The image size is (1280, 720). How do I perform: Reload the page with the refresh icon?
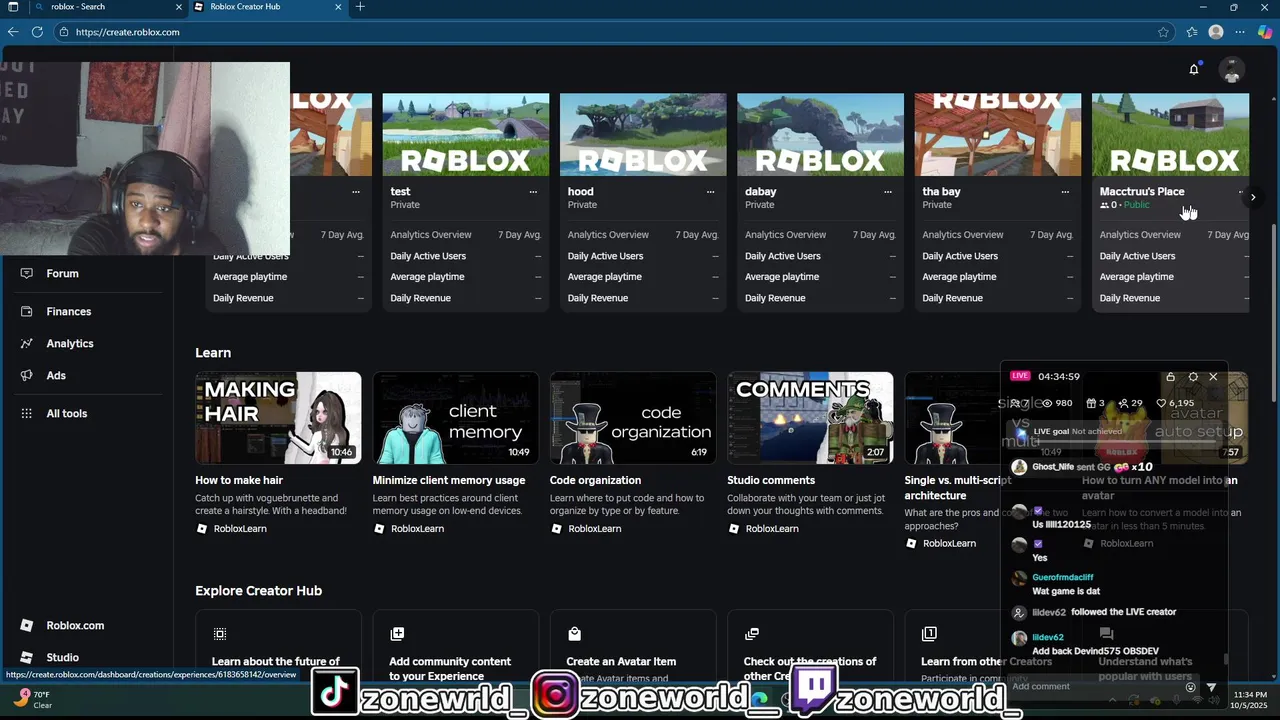tap(37, 32)
